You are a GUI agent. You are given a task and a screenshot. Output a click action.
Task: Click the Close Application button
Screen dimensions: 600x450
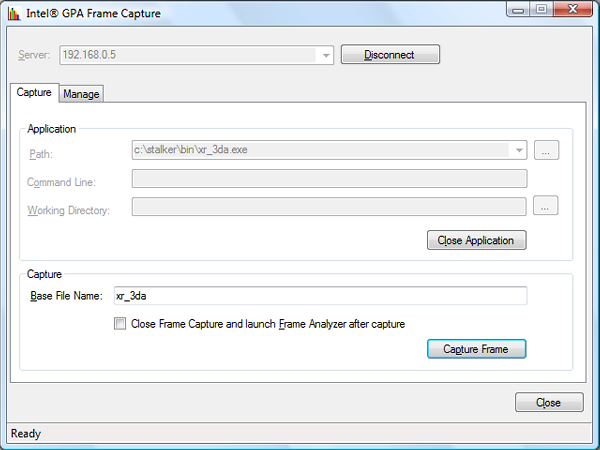476,240
